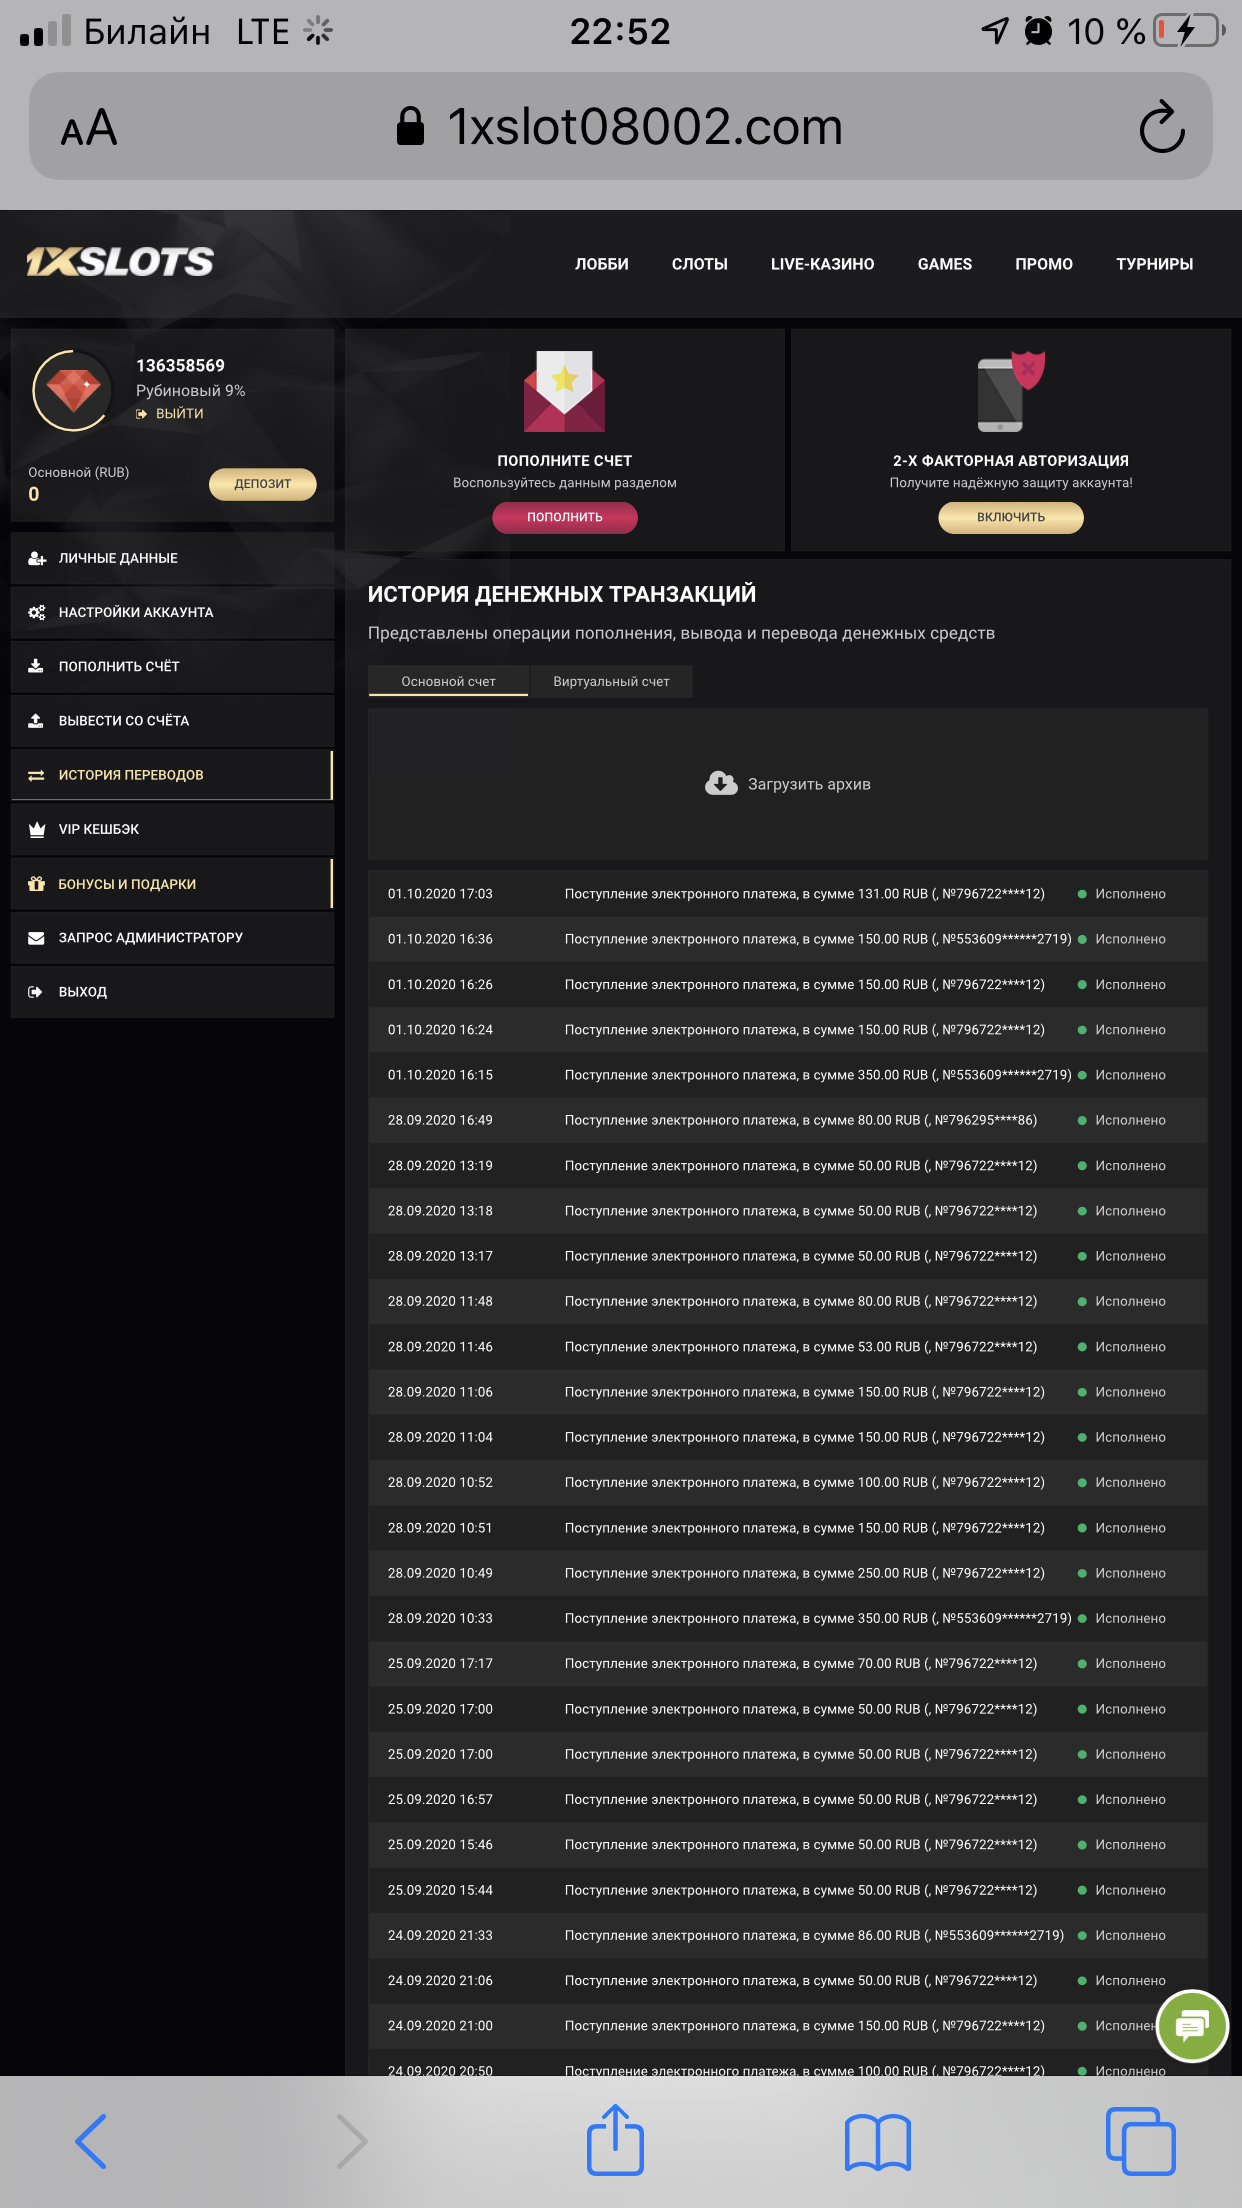The width and height of the screenshot is (1242, 2208).
Task: Tap the Safari share icon
Action: click(x=615, y=2139)
